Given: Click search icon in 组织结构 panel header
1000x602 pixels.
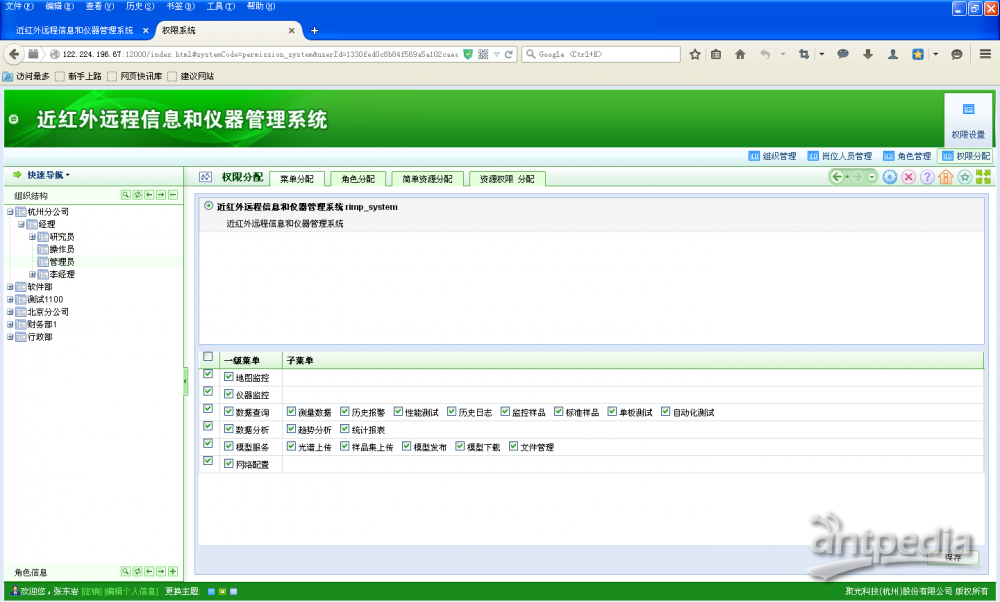Looking at the screenshot, I should pyautogui.click(x=126, y=195).
